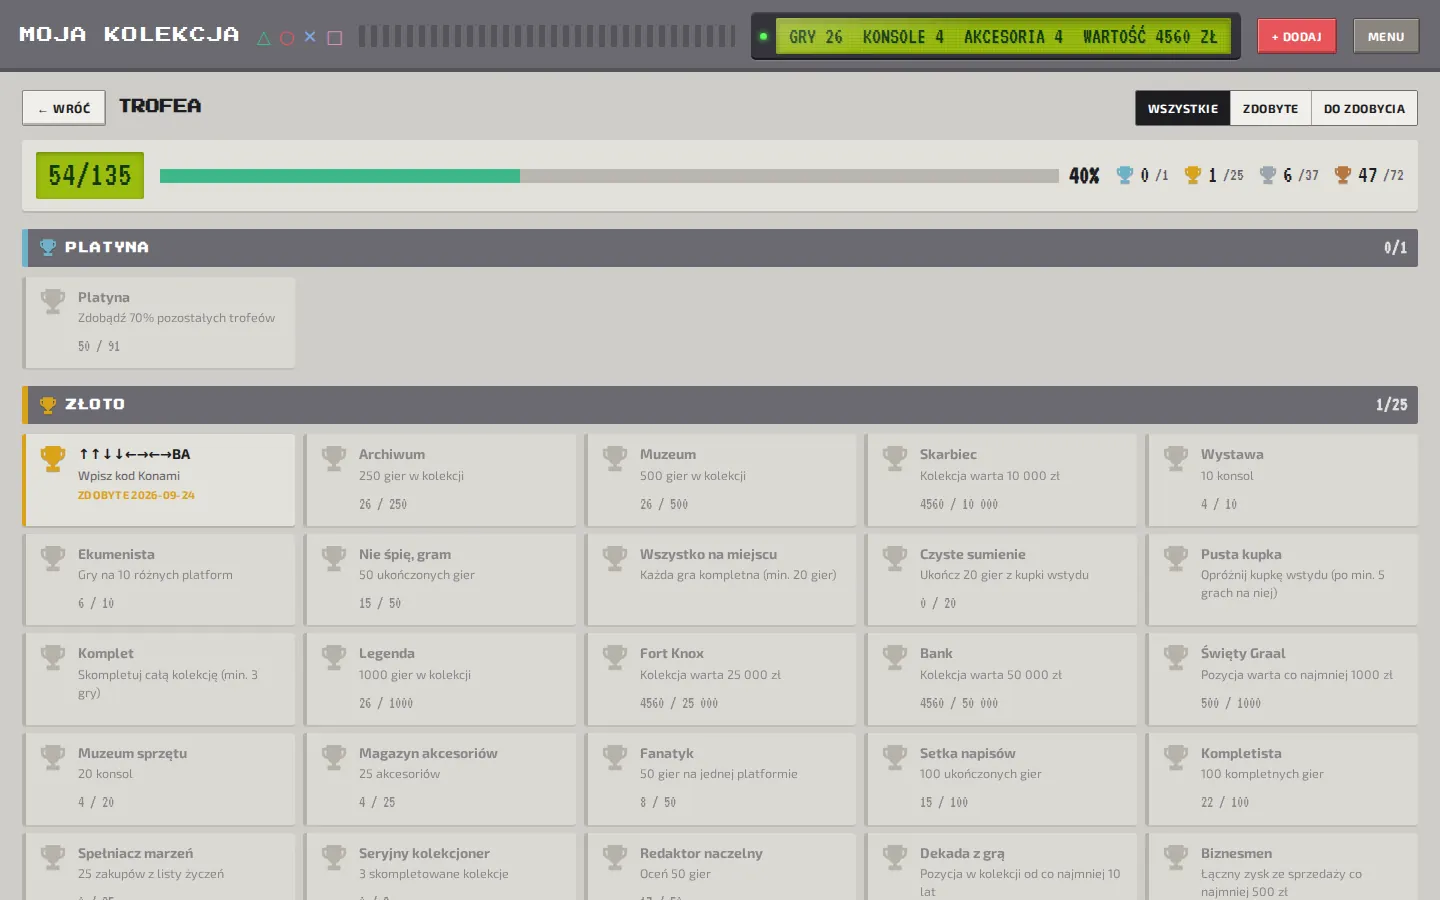This screenshot has width=1440, height=900.
Task: Click the trophy icon on the Ekumenista card
Action: pos(53,558)
